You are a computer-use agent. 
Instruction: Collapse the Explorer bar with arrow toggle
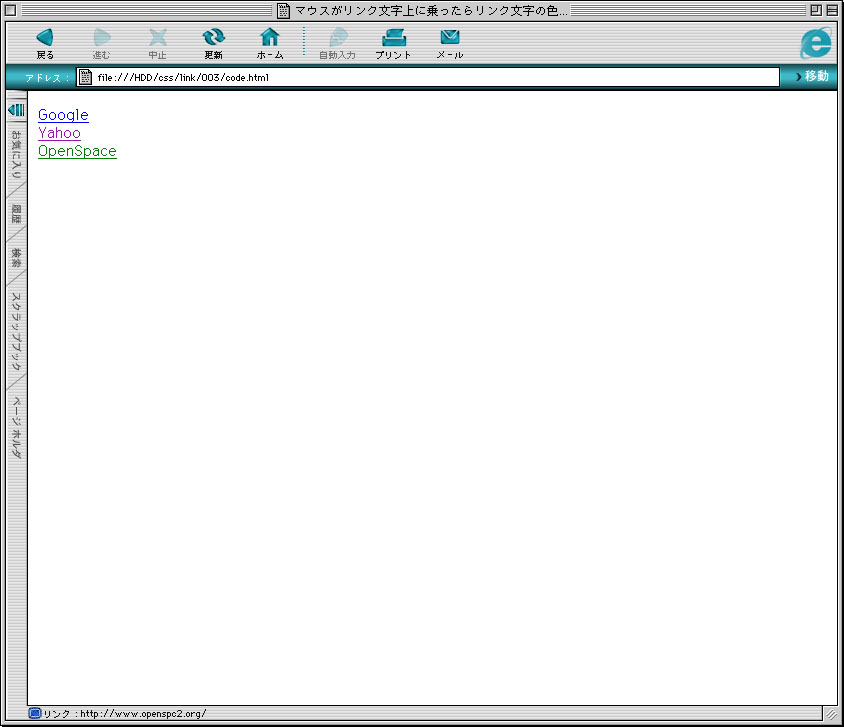coord(16,109)
